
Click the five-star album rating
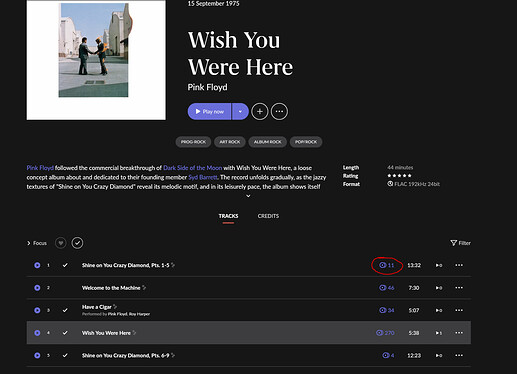399,176
